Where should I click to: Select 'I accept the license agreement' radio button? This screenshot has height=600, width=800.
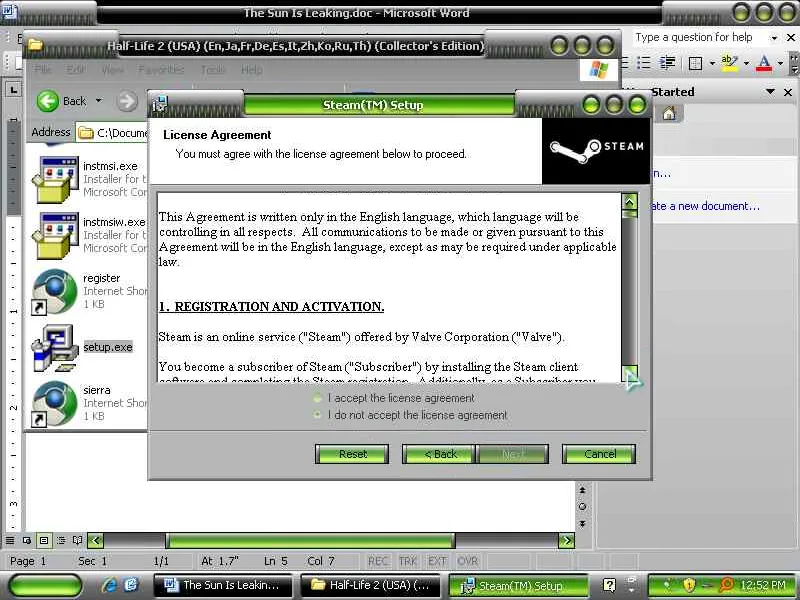point(317,398)
